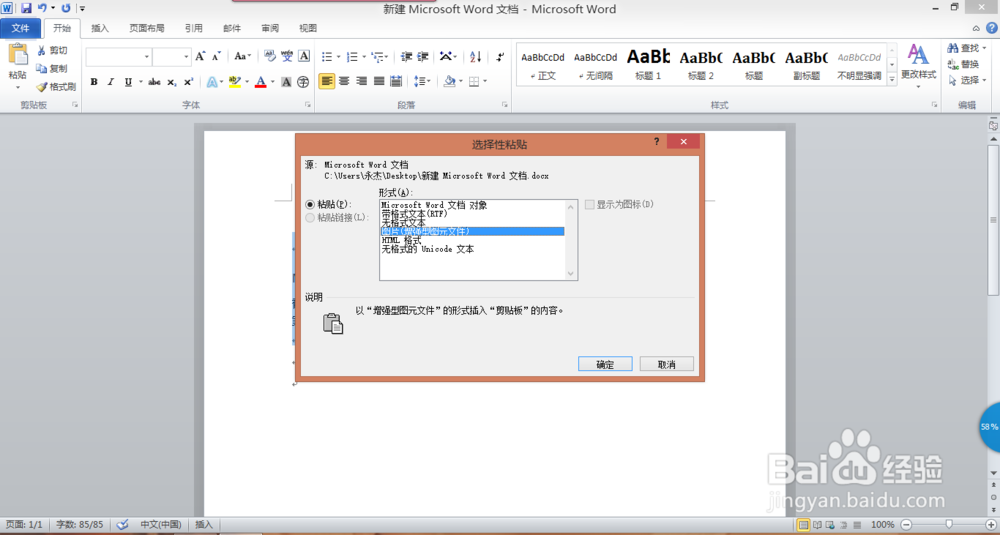The height and width of the screenshot is (535, 1000).
Task: Click Cancel (取消) in Paste Special dialog
Action: [666, 364]
